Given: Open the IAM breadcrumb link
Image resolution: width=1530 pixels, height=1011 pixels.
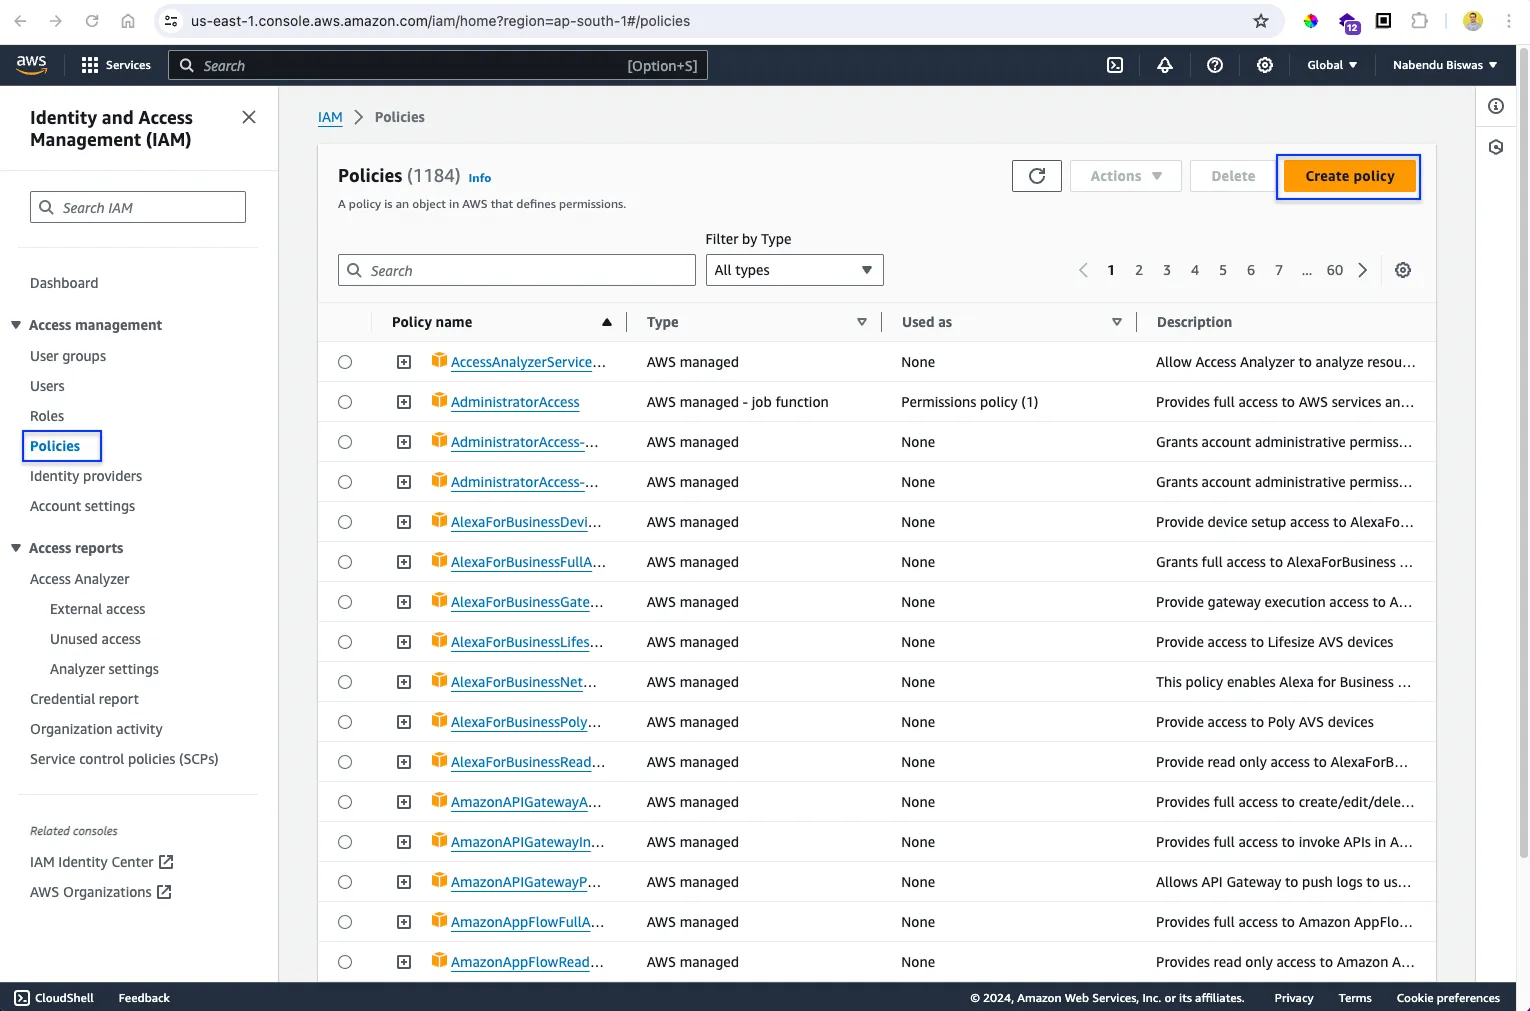Looking at the screenshot, I should 330,117.
